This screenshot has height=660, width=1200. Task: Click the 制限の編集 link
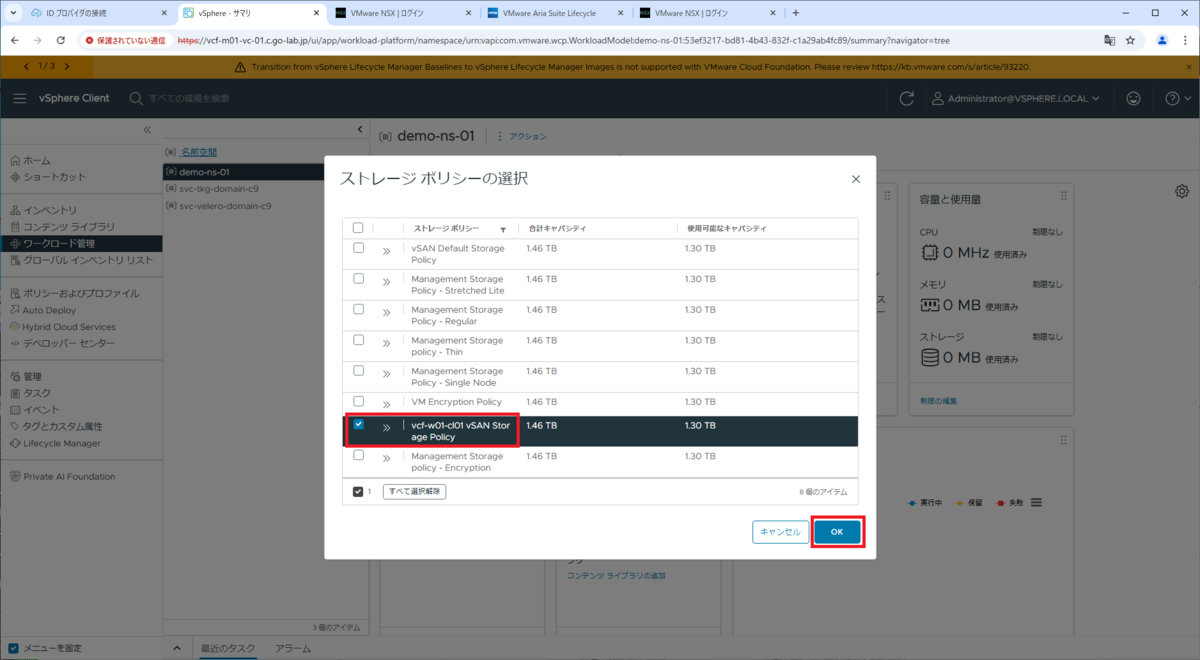[938, 401]
